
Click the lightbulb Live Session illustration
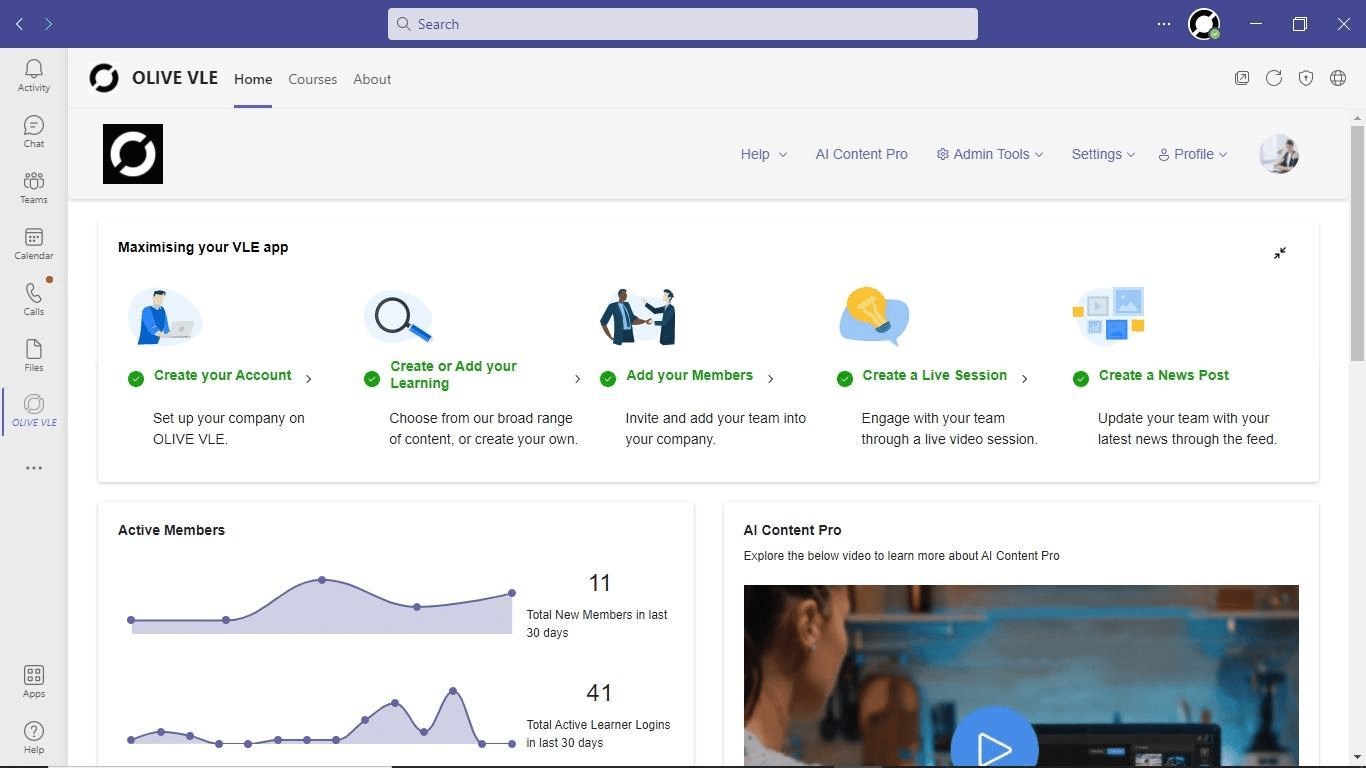pos(873,316)
